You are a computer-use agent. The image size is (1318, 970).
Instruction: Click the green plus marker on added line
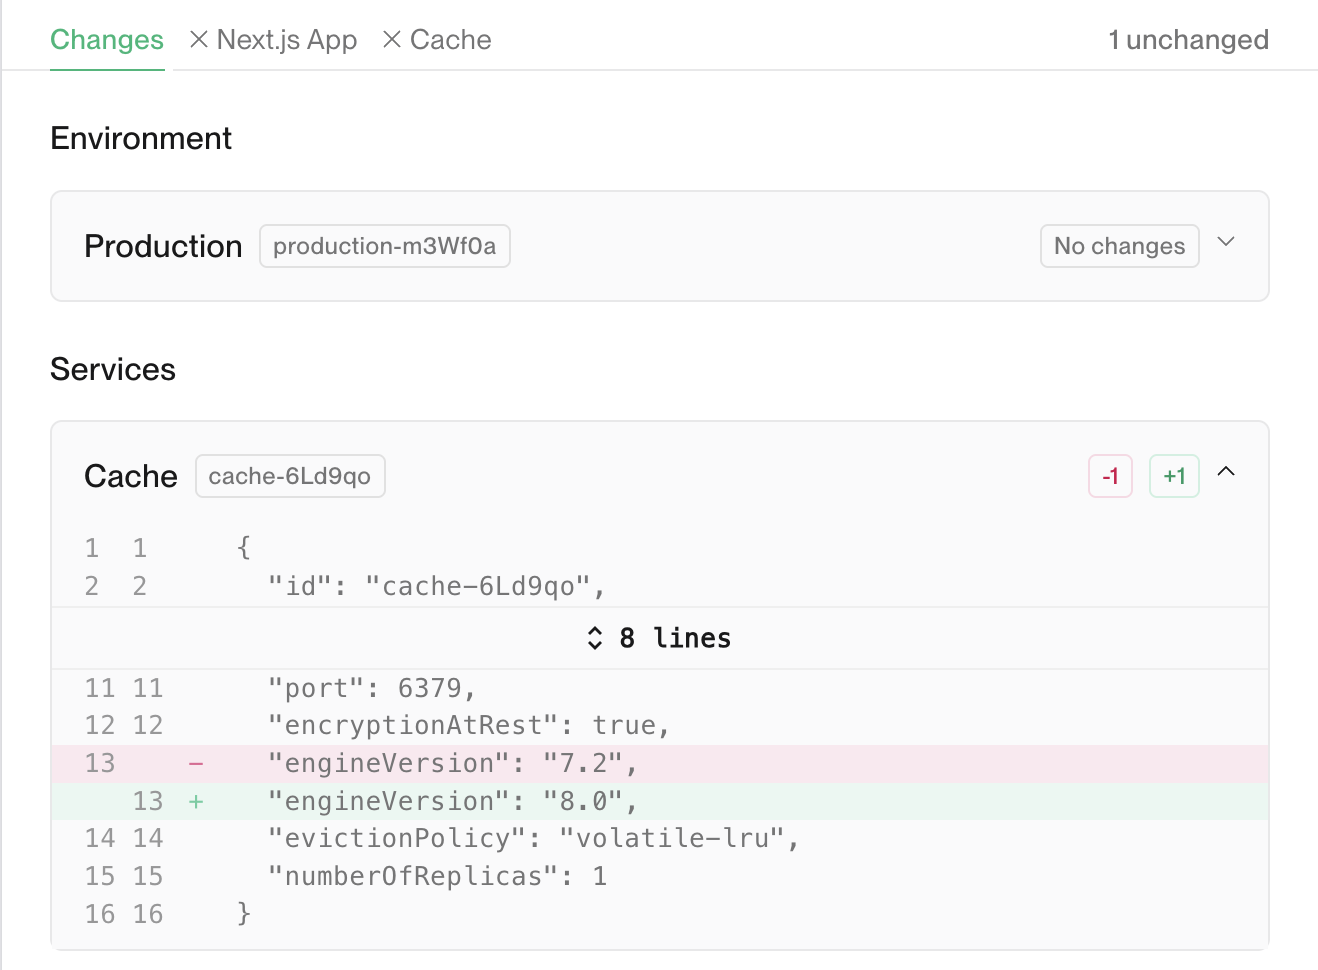point(196,802)
